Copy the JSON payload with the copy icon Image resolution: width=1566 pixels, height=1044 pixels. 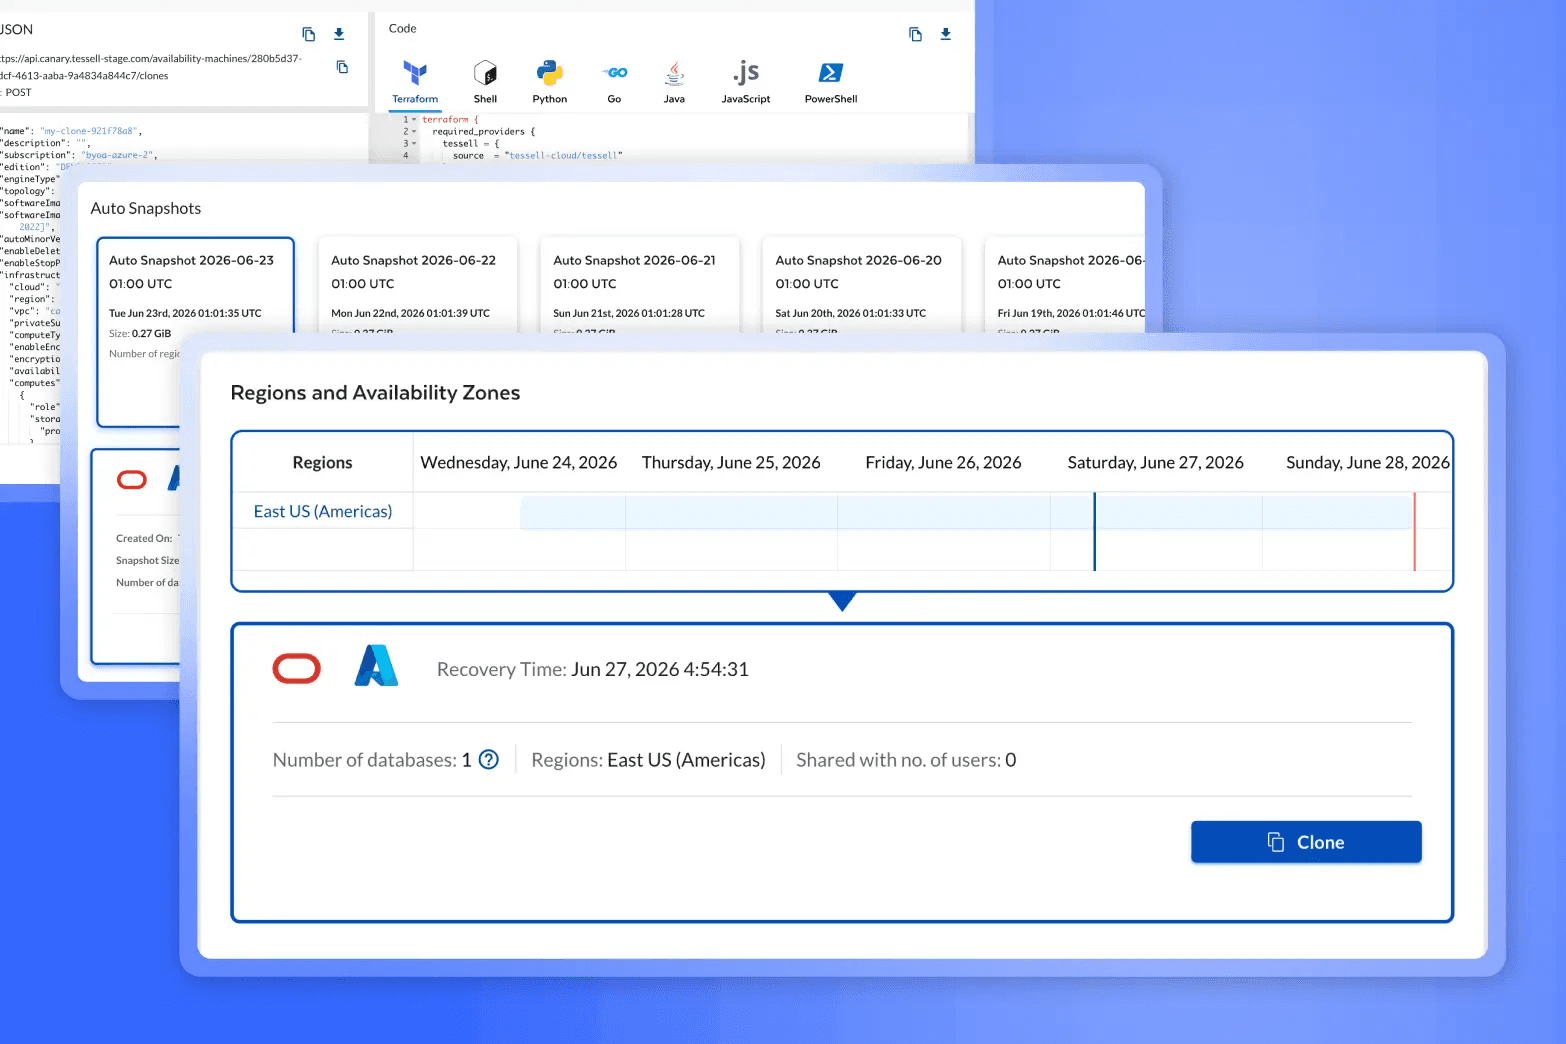click(309, 34)
